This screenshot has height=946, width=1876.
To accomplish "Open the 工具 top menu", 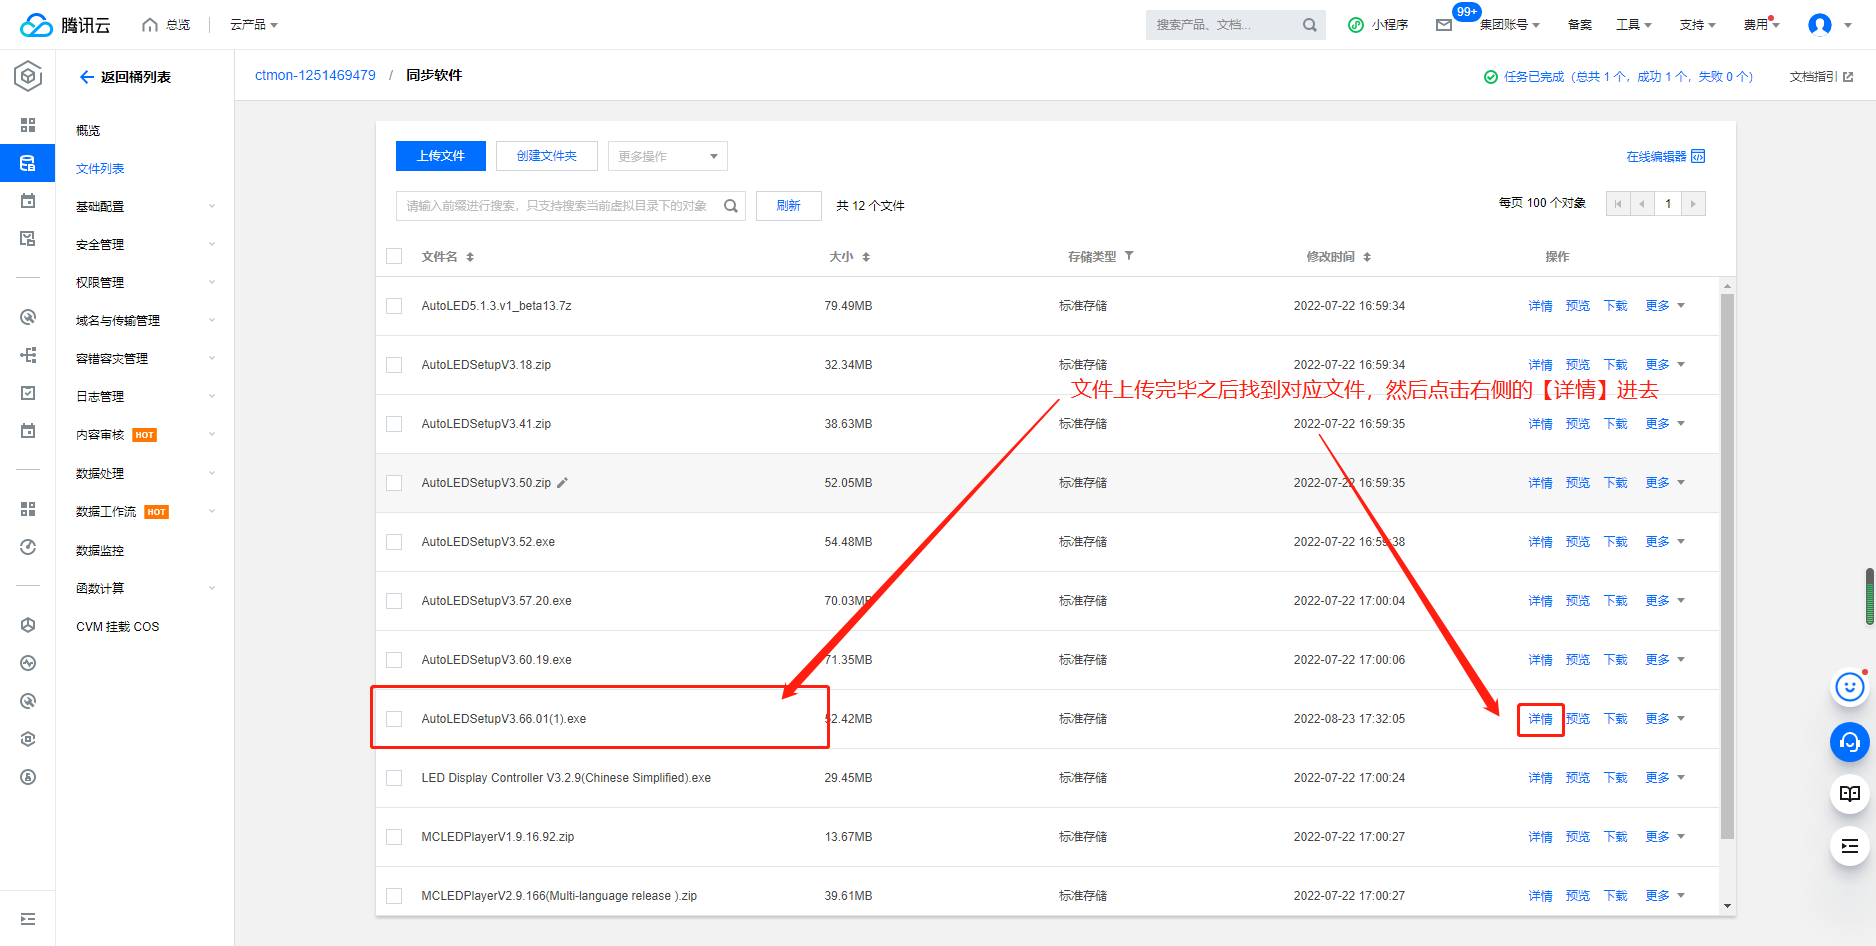I will (x=1634, y=25).
